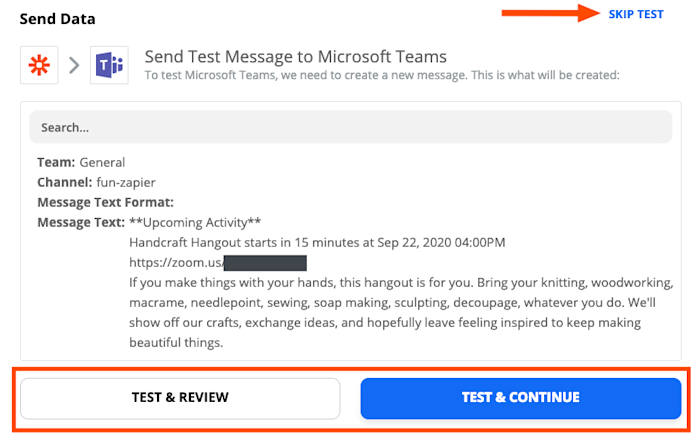The height and width of the screenshot is (442, 700).
Task: Click the 'To test Microsoft Teams' subtitle text
Action: (382, 75)
